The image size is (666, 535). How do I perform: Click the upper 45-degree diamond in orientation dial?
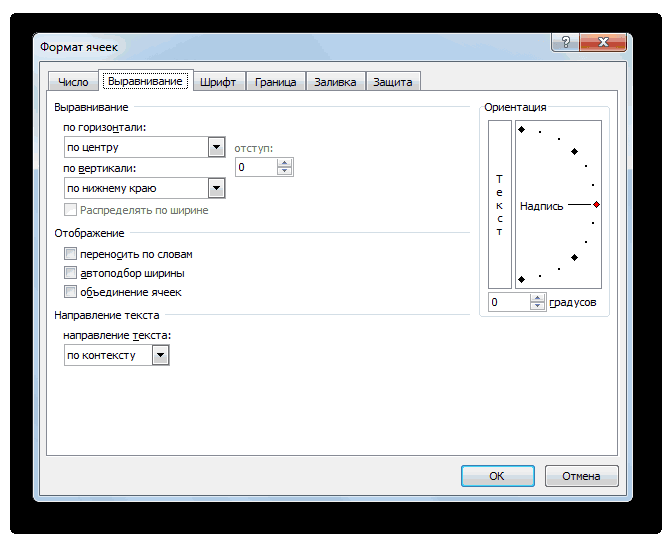point(574,152)
